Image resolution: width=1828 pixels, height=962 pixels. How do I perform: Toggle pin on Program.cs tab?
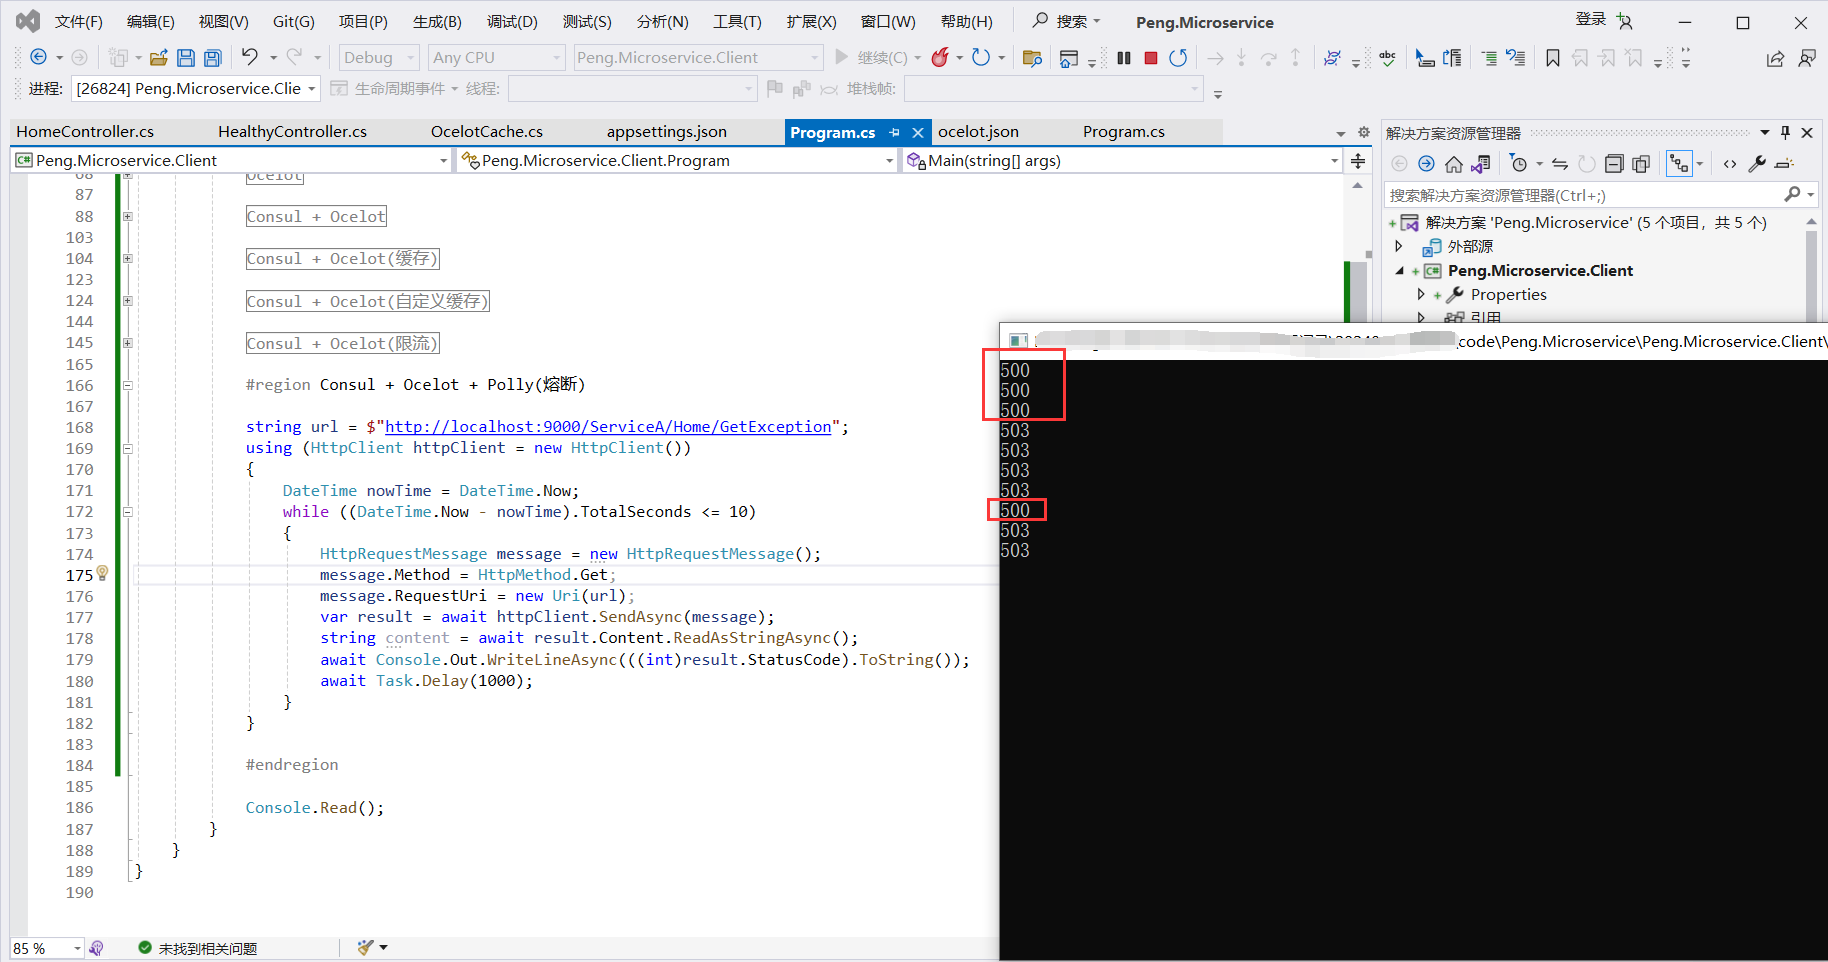(x=895, y=132)
